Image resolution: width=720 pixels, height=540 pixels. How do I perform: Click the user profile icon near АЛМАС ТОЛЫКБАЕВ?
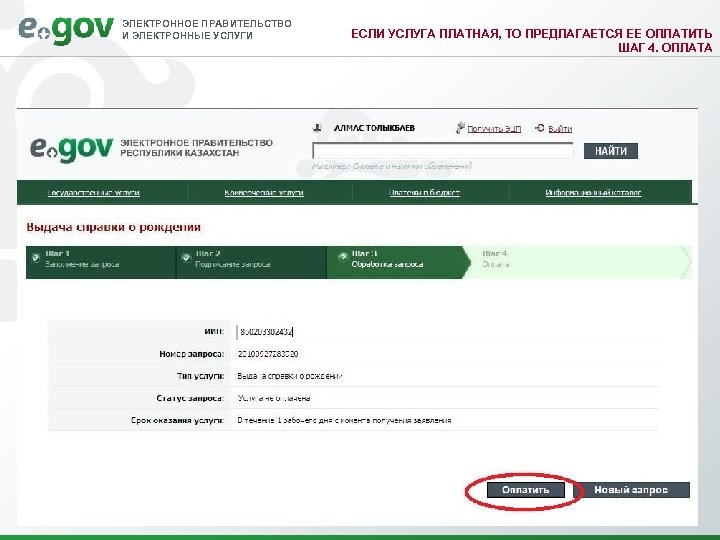tap(317, 128)
